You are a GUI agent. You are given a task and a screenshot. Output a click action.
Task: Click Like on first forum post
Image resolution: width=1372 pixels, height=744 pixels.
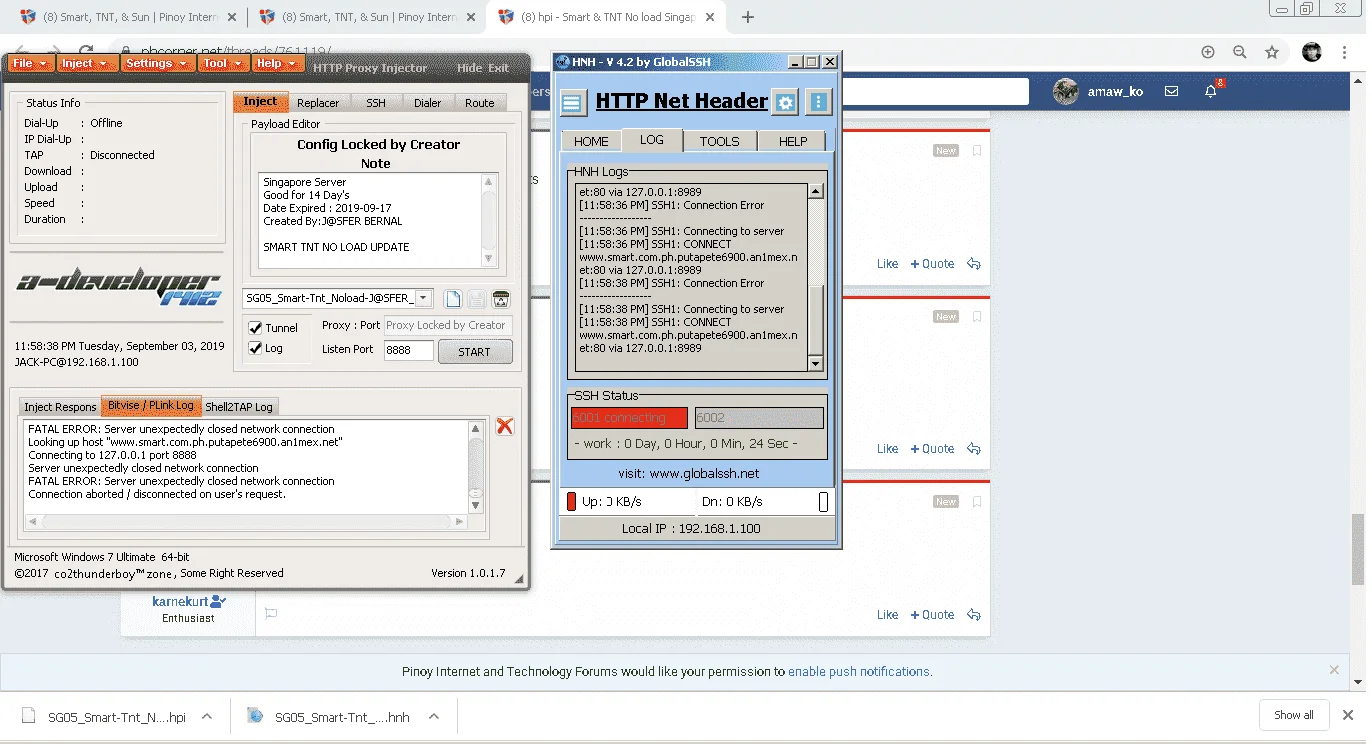pyautogui.click(x=887, y=264)
